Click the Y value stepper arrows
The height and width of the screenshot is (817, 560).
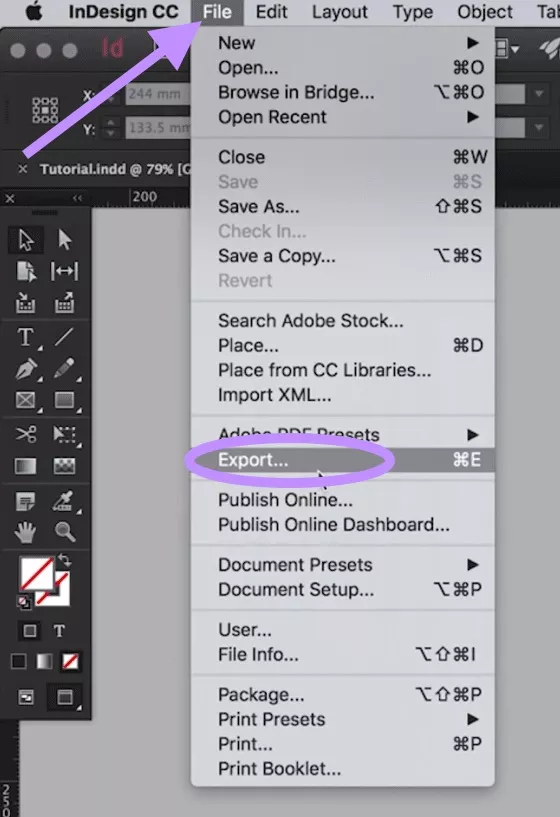[x=110, y=128]
